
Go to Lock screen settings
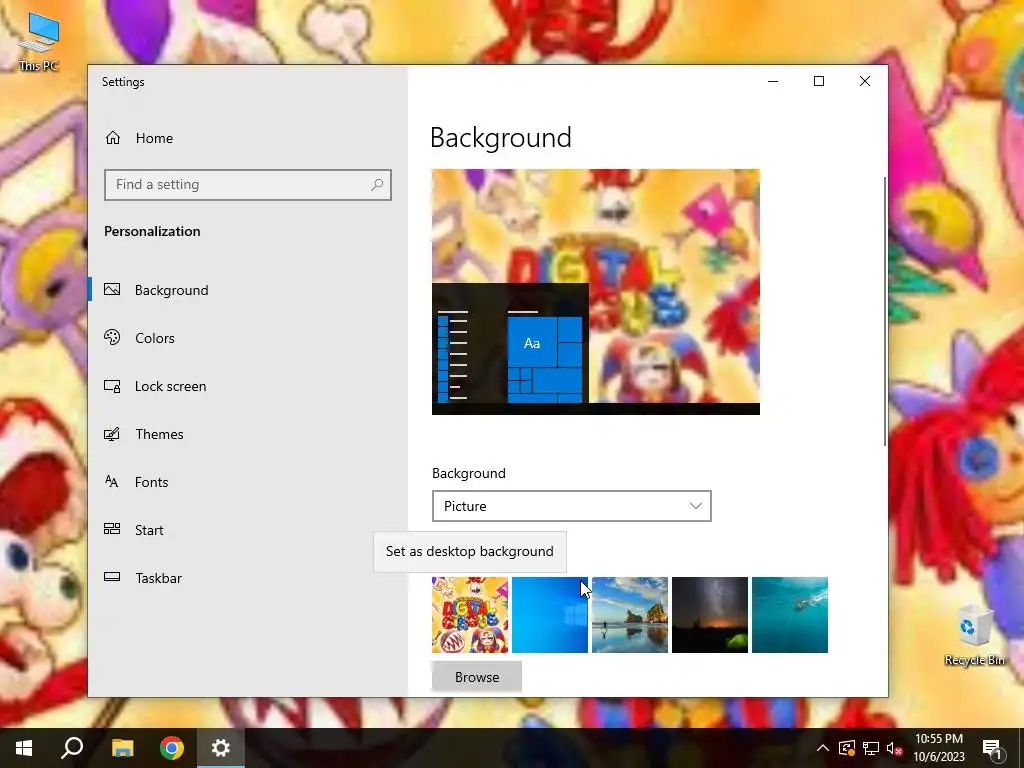(248, 386)
